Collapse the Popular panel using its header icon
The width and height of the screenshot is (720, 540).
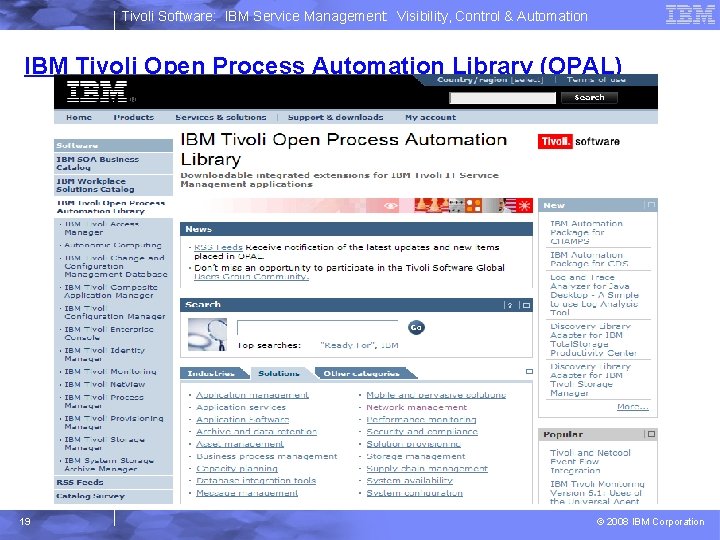[651, 434]
